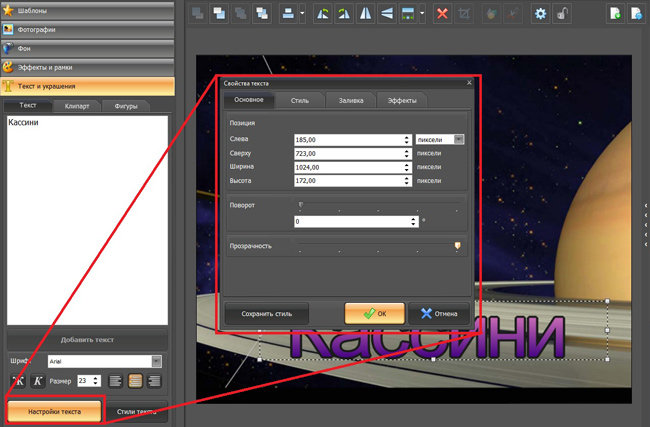
Task: Switch to the Эффекты tab
Action: click(x=402, y=101)
